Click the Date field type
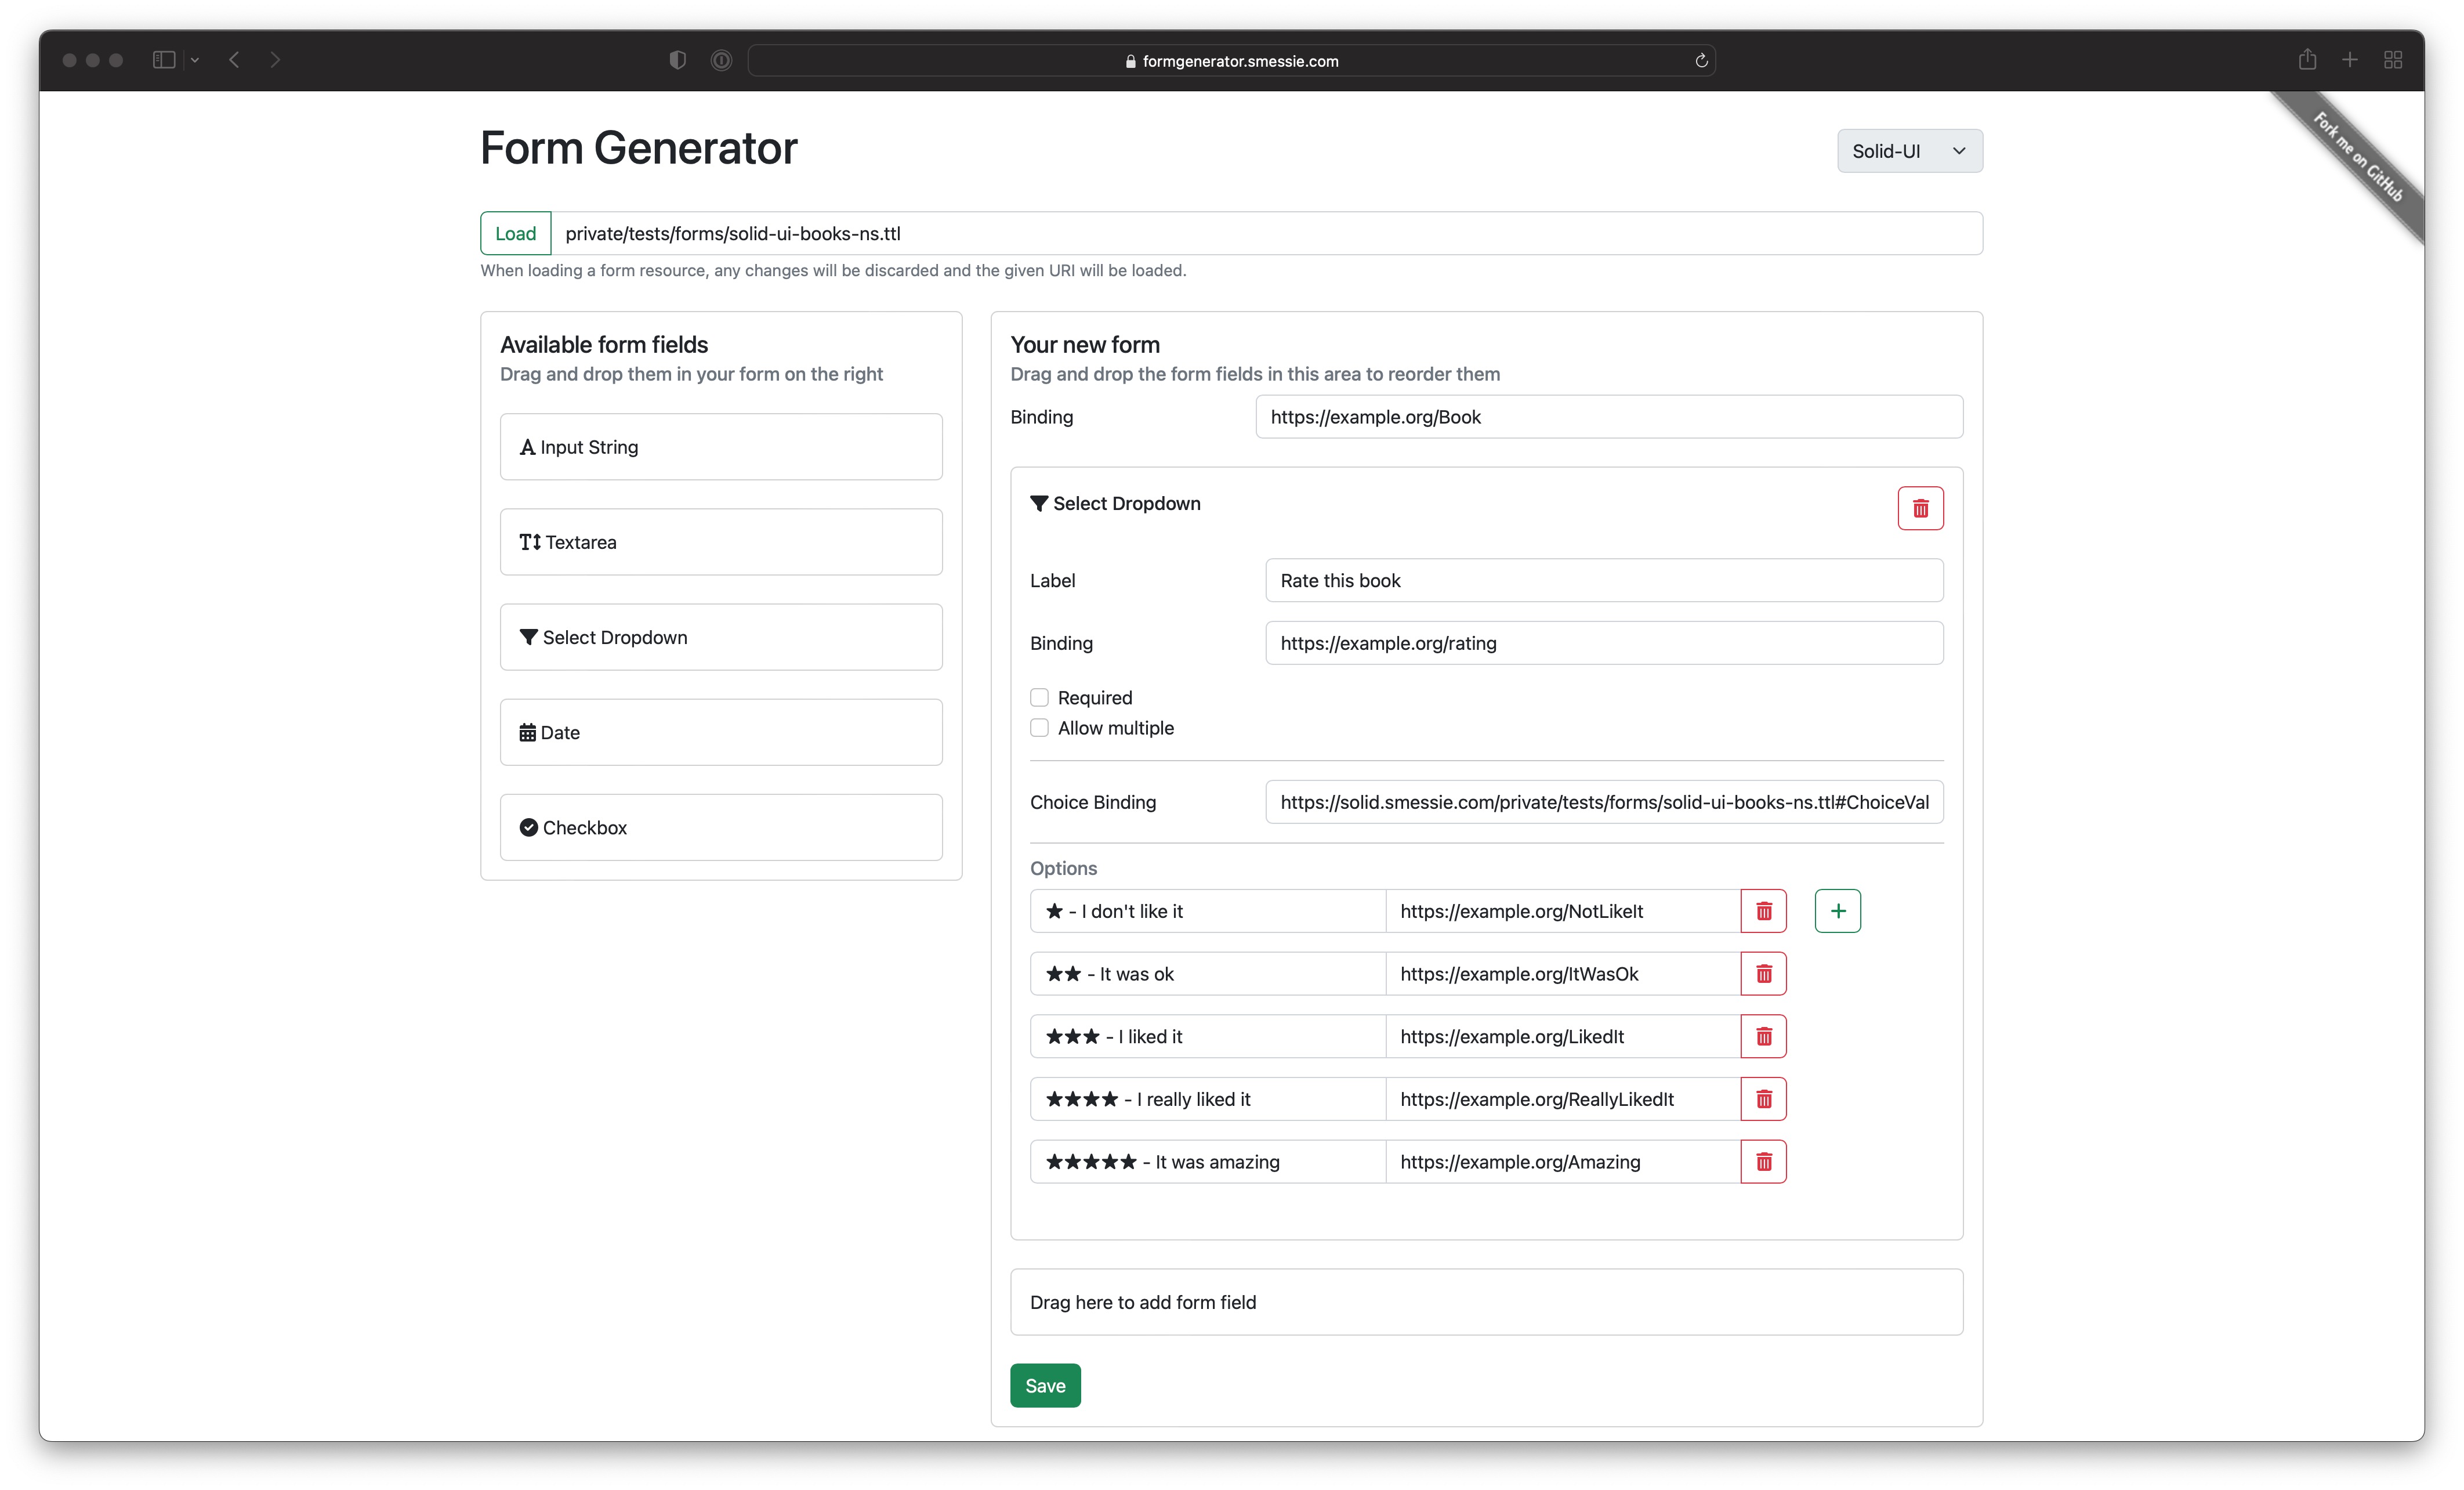The width and height of the screenshot is (2464, 1490). pyautogui.click(x=721, y=732)
